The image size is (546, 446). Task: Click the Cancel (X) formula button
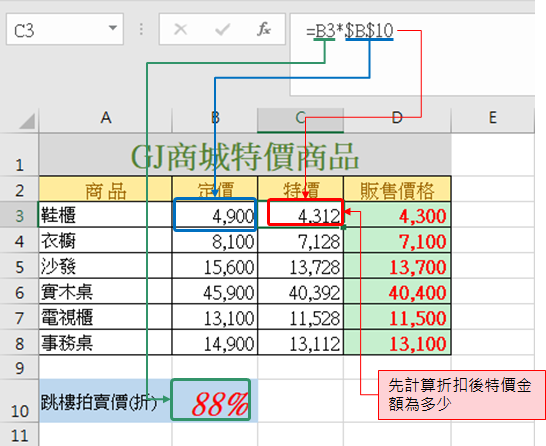coord(180,30)
